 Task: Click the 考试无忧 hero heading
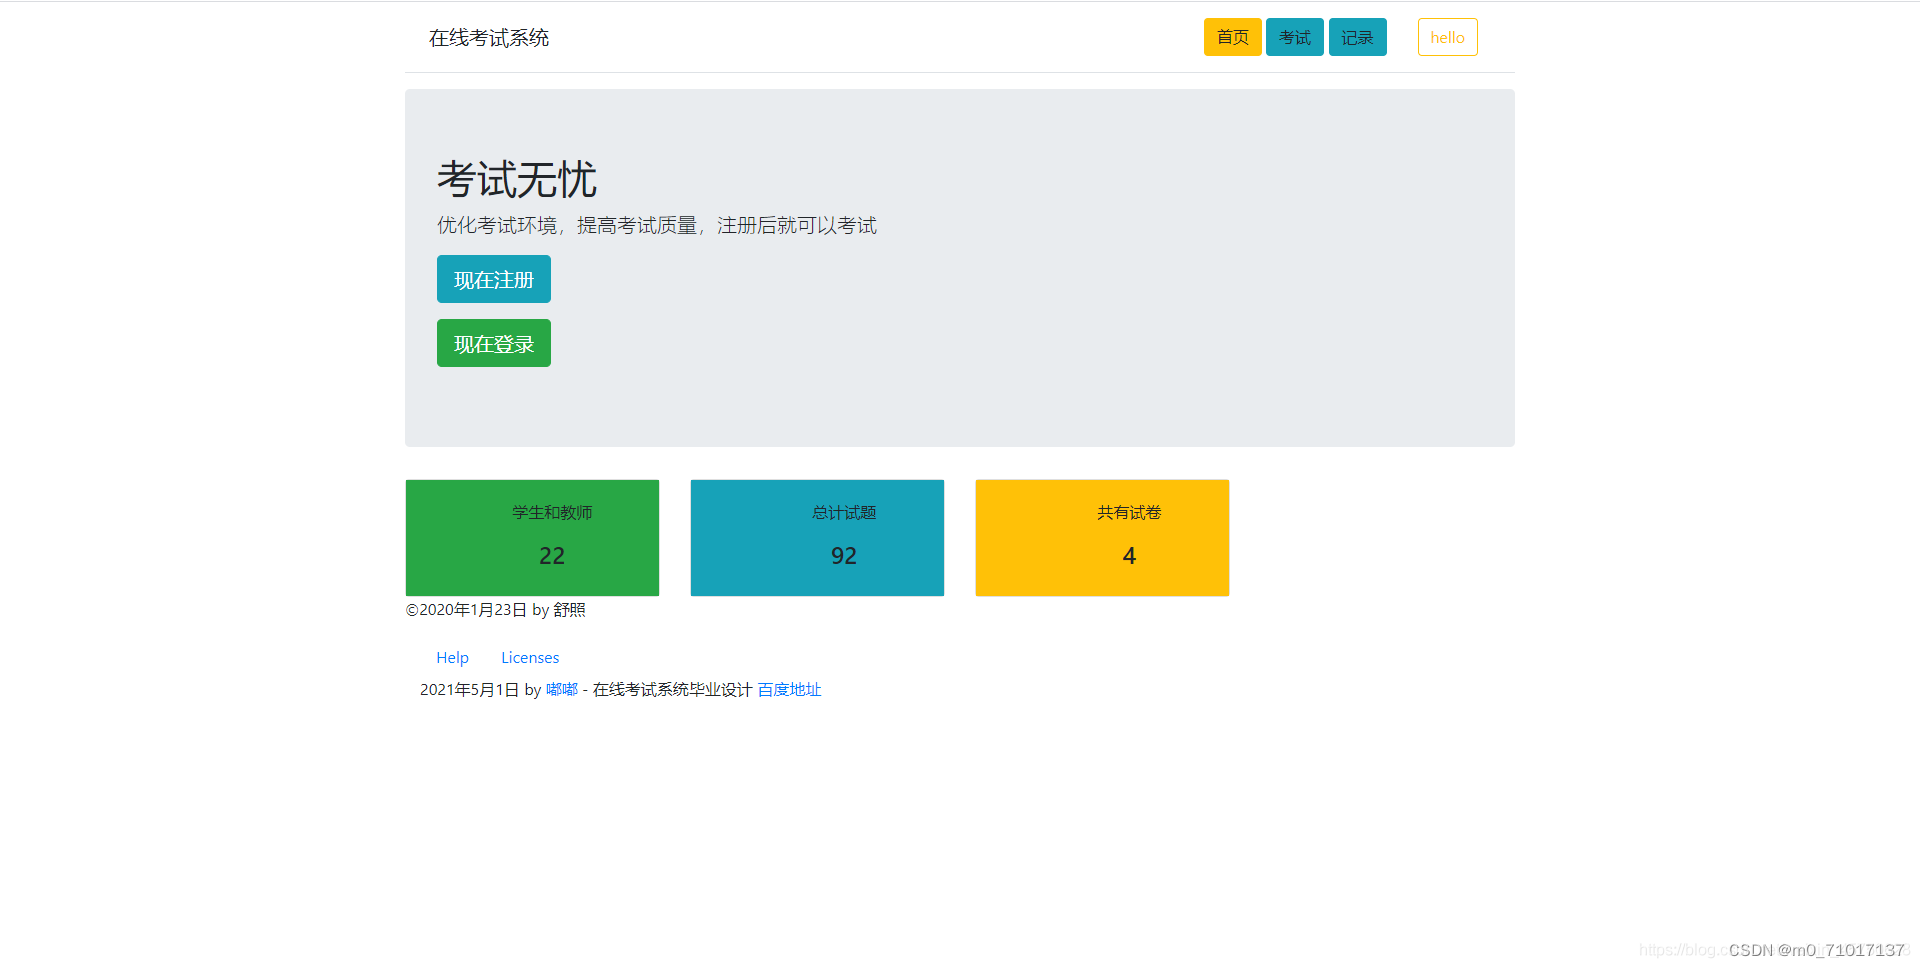coord(516,181)
